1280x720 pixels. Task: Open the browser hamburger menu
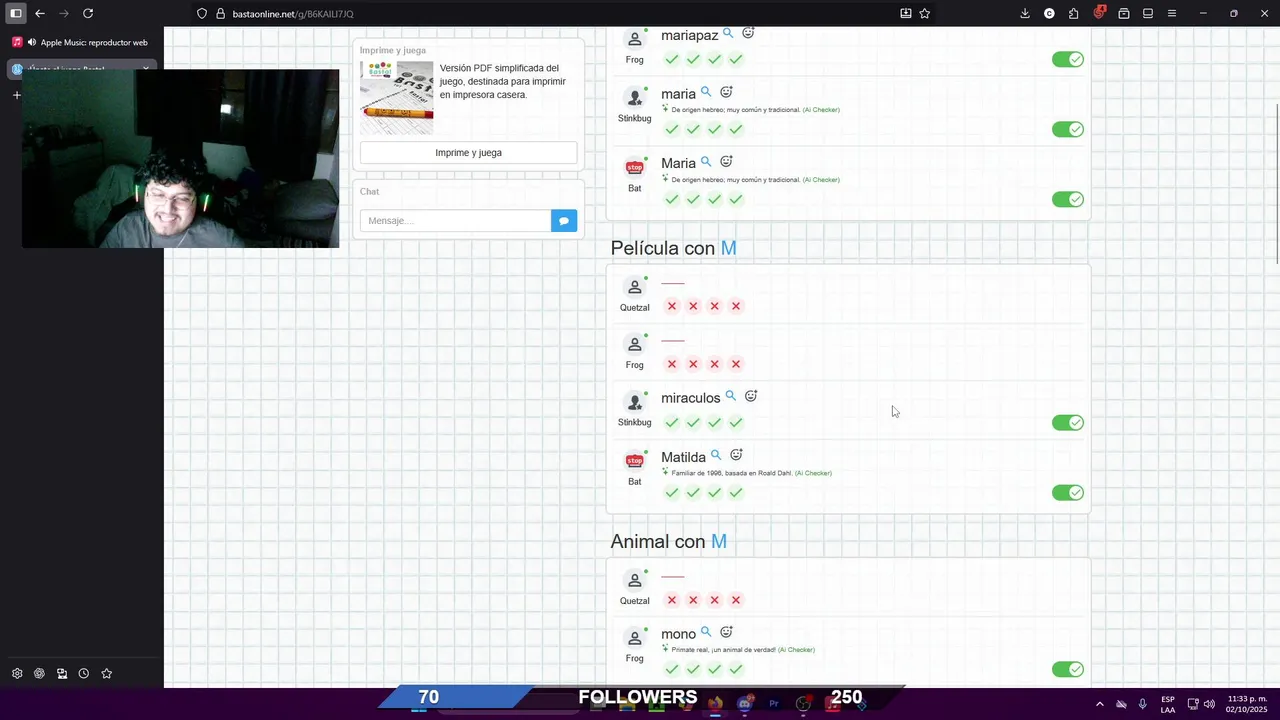coord(1172,13)
